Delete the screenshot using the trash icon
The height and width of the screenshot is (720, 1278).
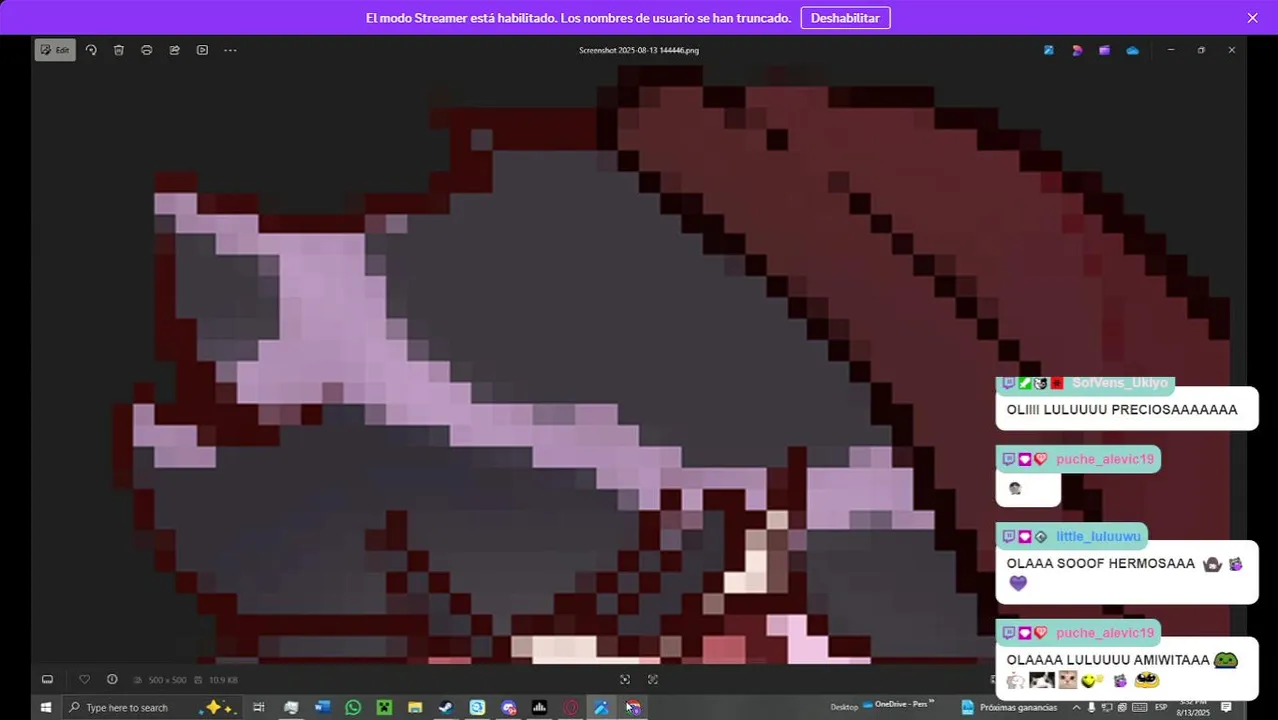click(119, 50)
